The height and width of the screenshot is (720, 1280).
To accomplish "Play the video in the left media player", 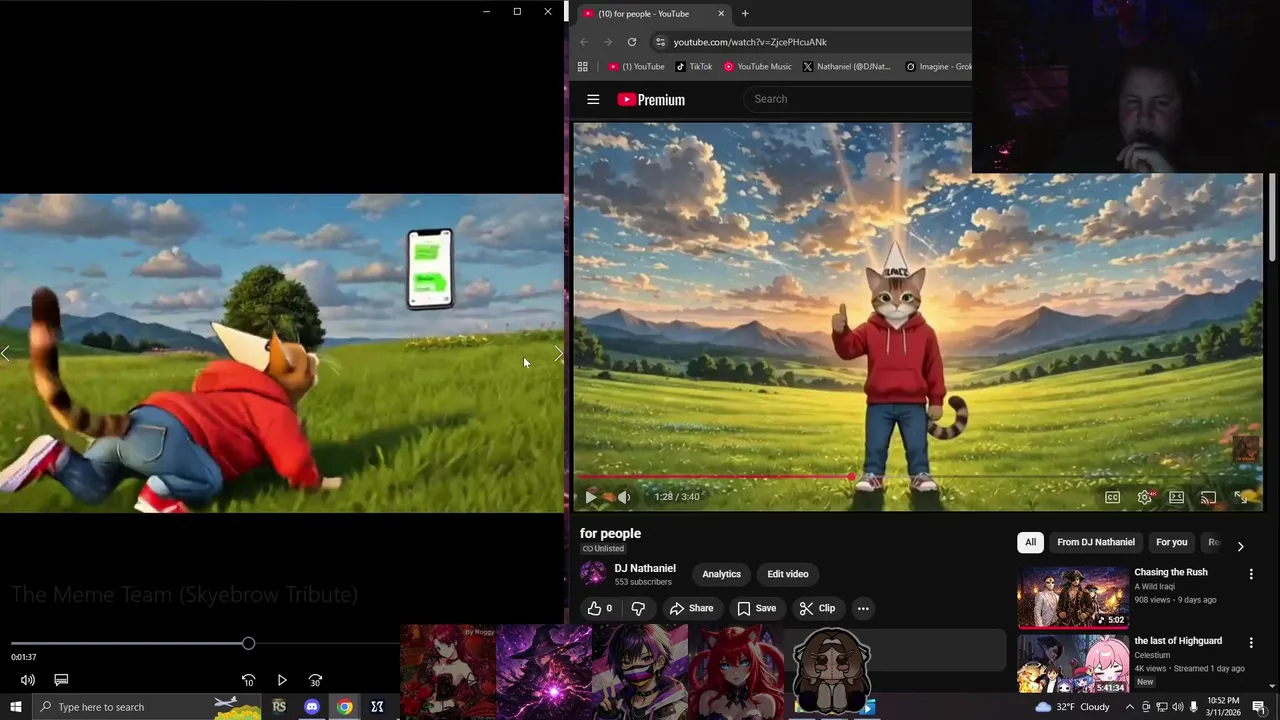I will click(x=282, y=680).
